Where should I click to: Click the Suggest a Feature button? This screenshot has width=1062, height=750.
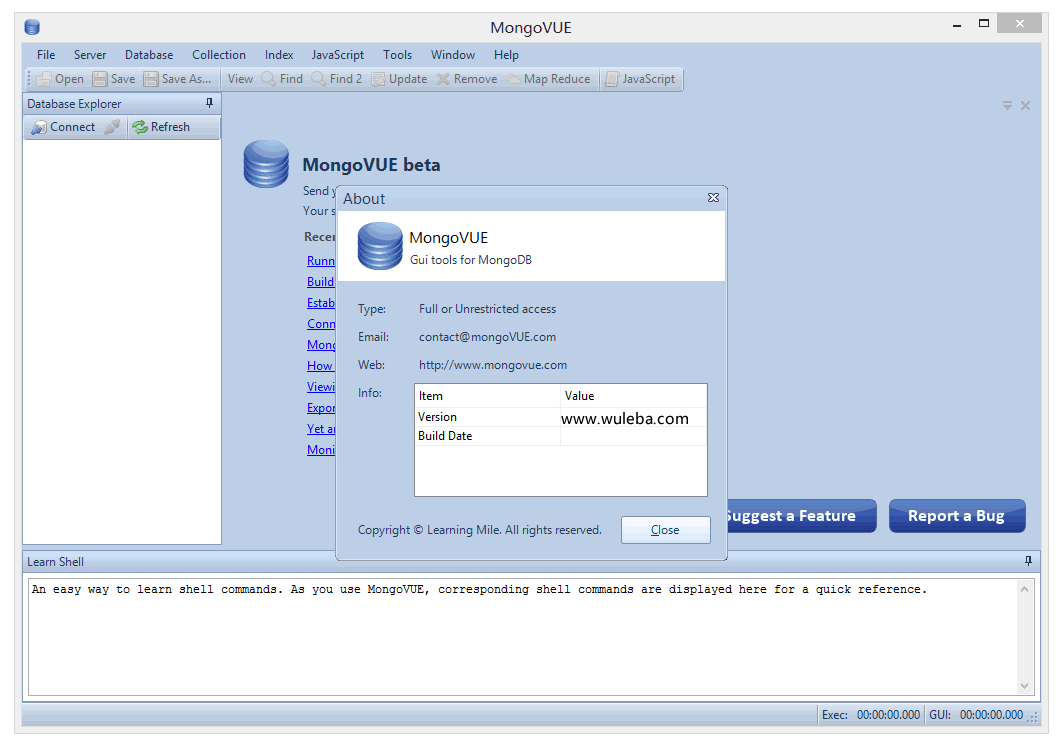tap(801, 516)
